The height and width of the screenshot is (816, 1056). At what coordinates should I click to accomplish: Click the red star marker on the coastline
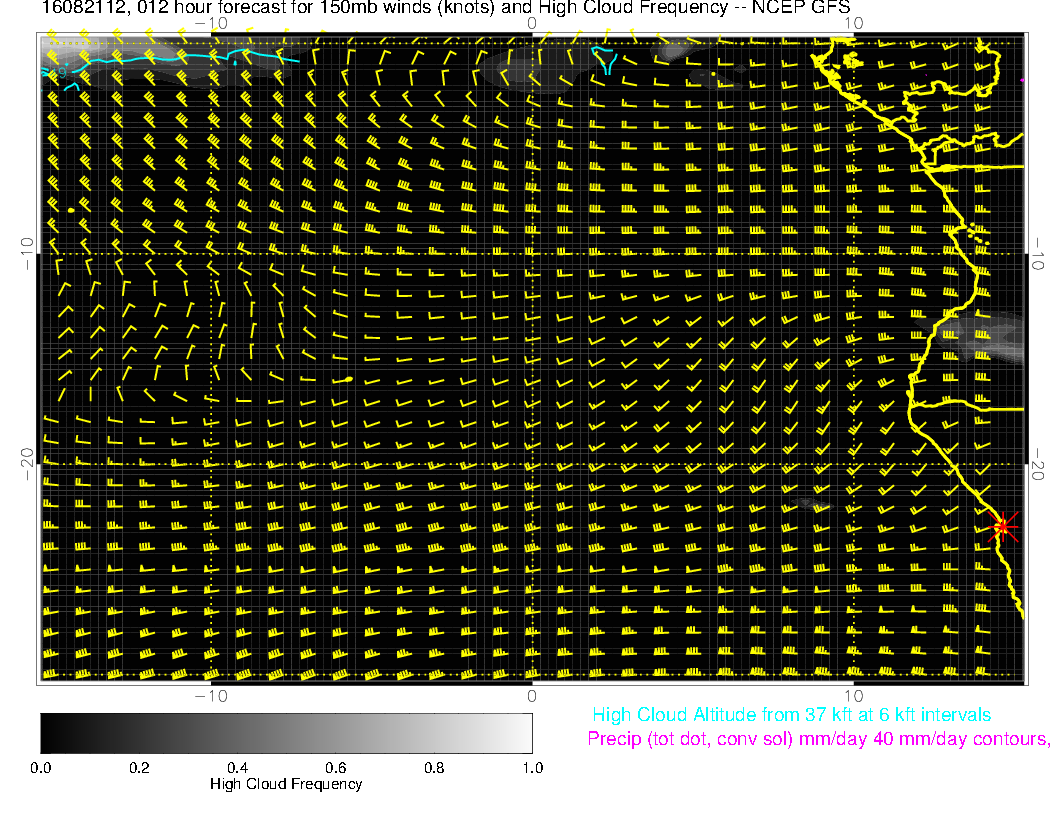[x=1002, y=525]
